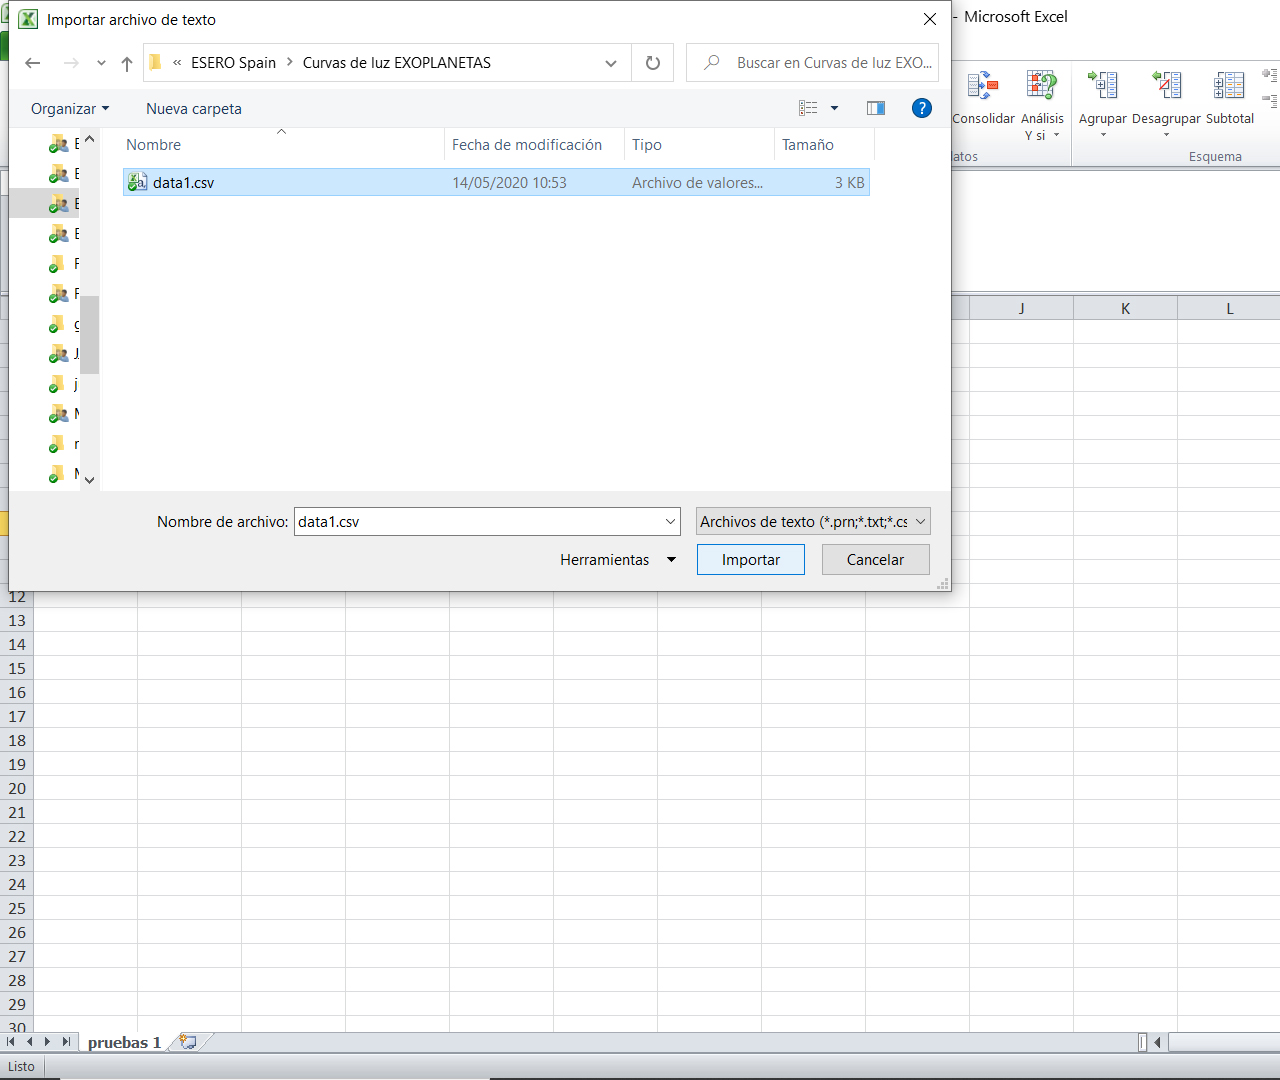Select the pruebas 1 sheet tab
The height and width of the screenshot is (1080, 1280).
[x=124, y=1042]
